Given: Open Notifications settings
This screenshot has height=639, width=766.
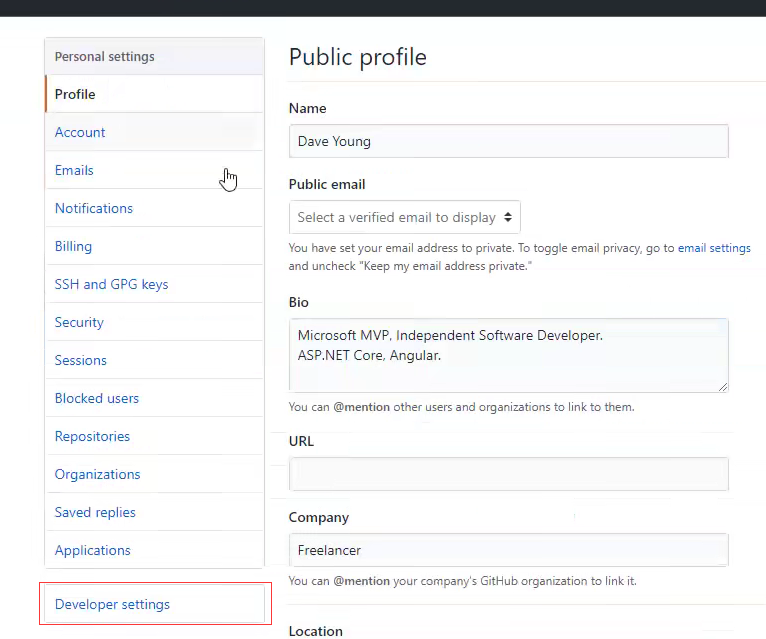Looking at the screenshot, I should 94,208.
